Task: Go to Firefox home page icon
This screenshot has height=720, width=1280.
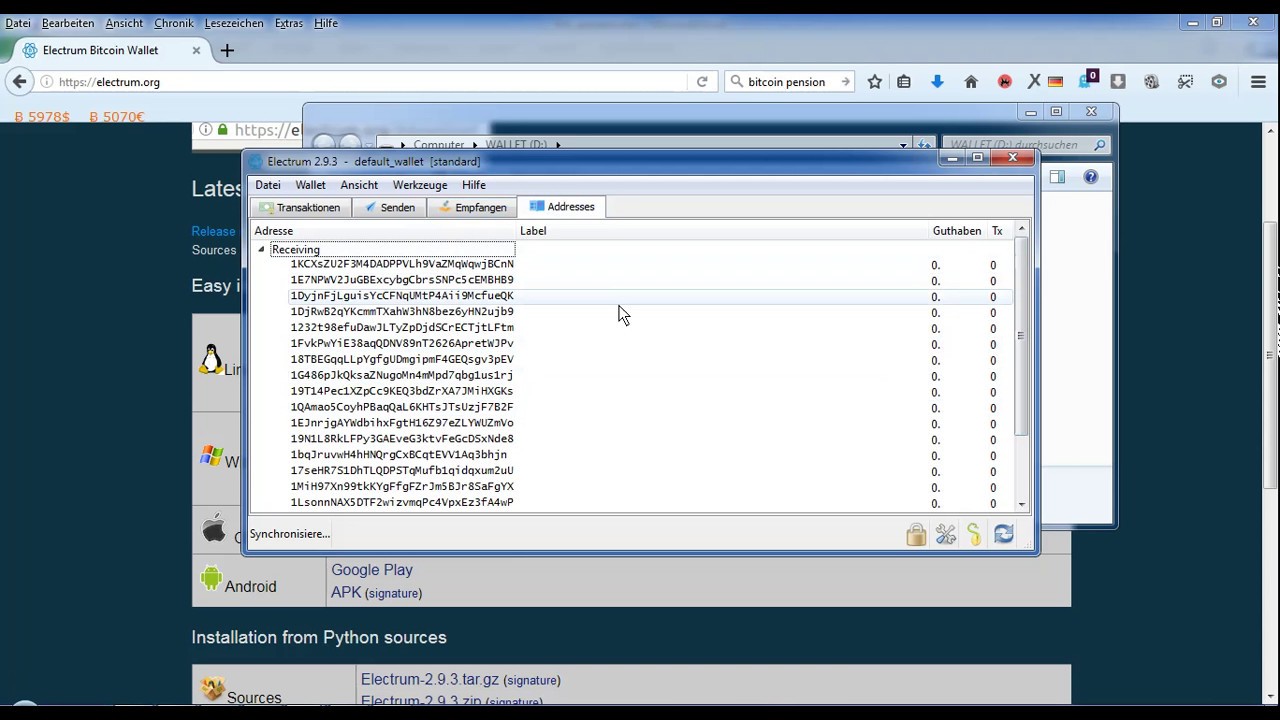Action: tap(971, 82)
